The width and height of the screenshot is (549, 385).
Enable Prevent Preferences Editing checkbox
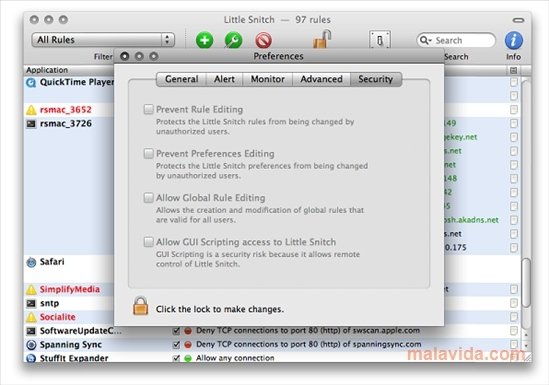tap(148, 153)
